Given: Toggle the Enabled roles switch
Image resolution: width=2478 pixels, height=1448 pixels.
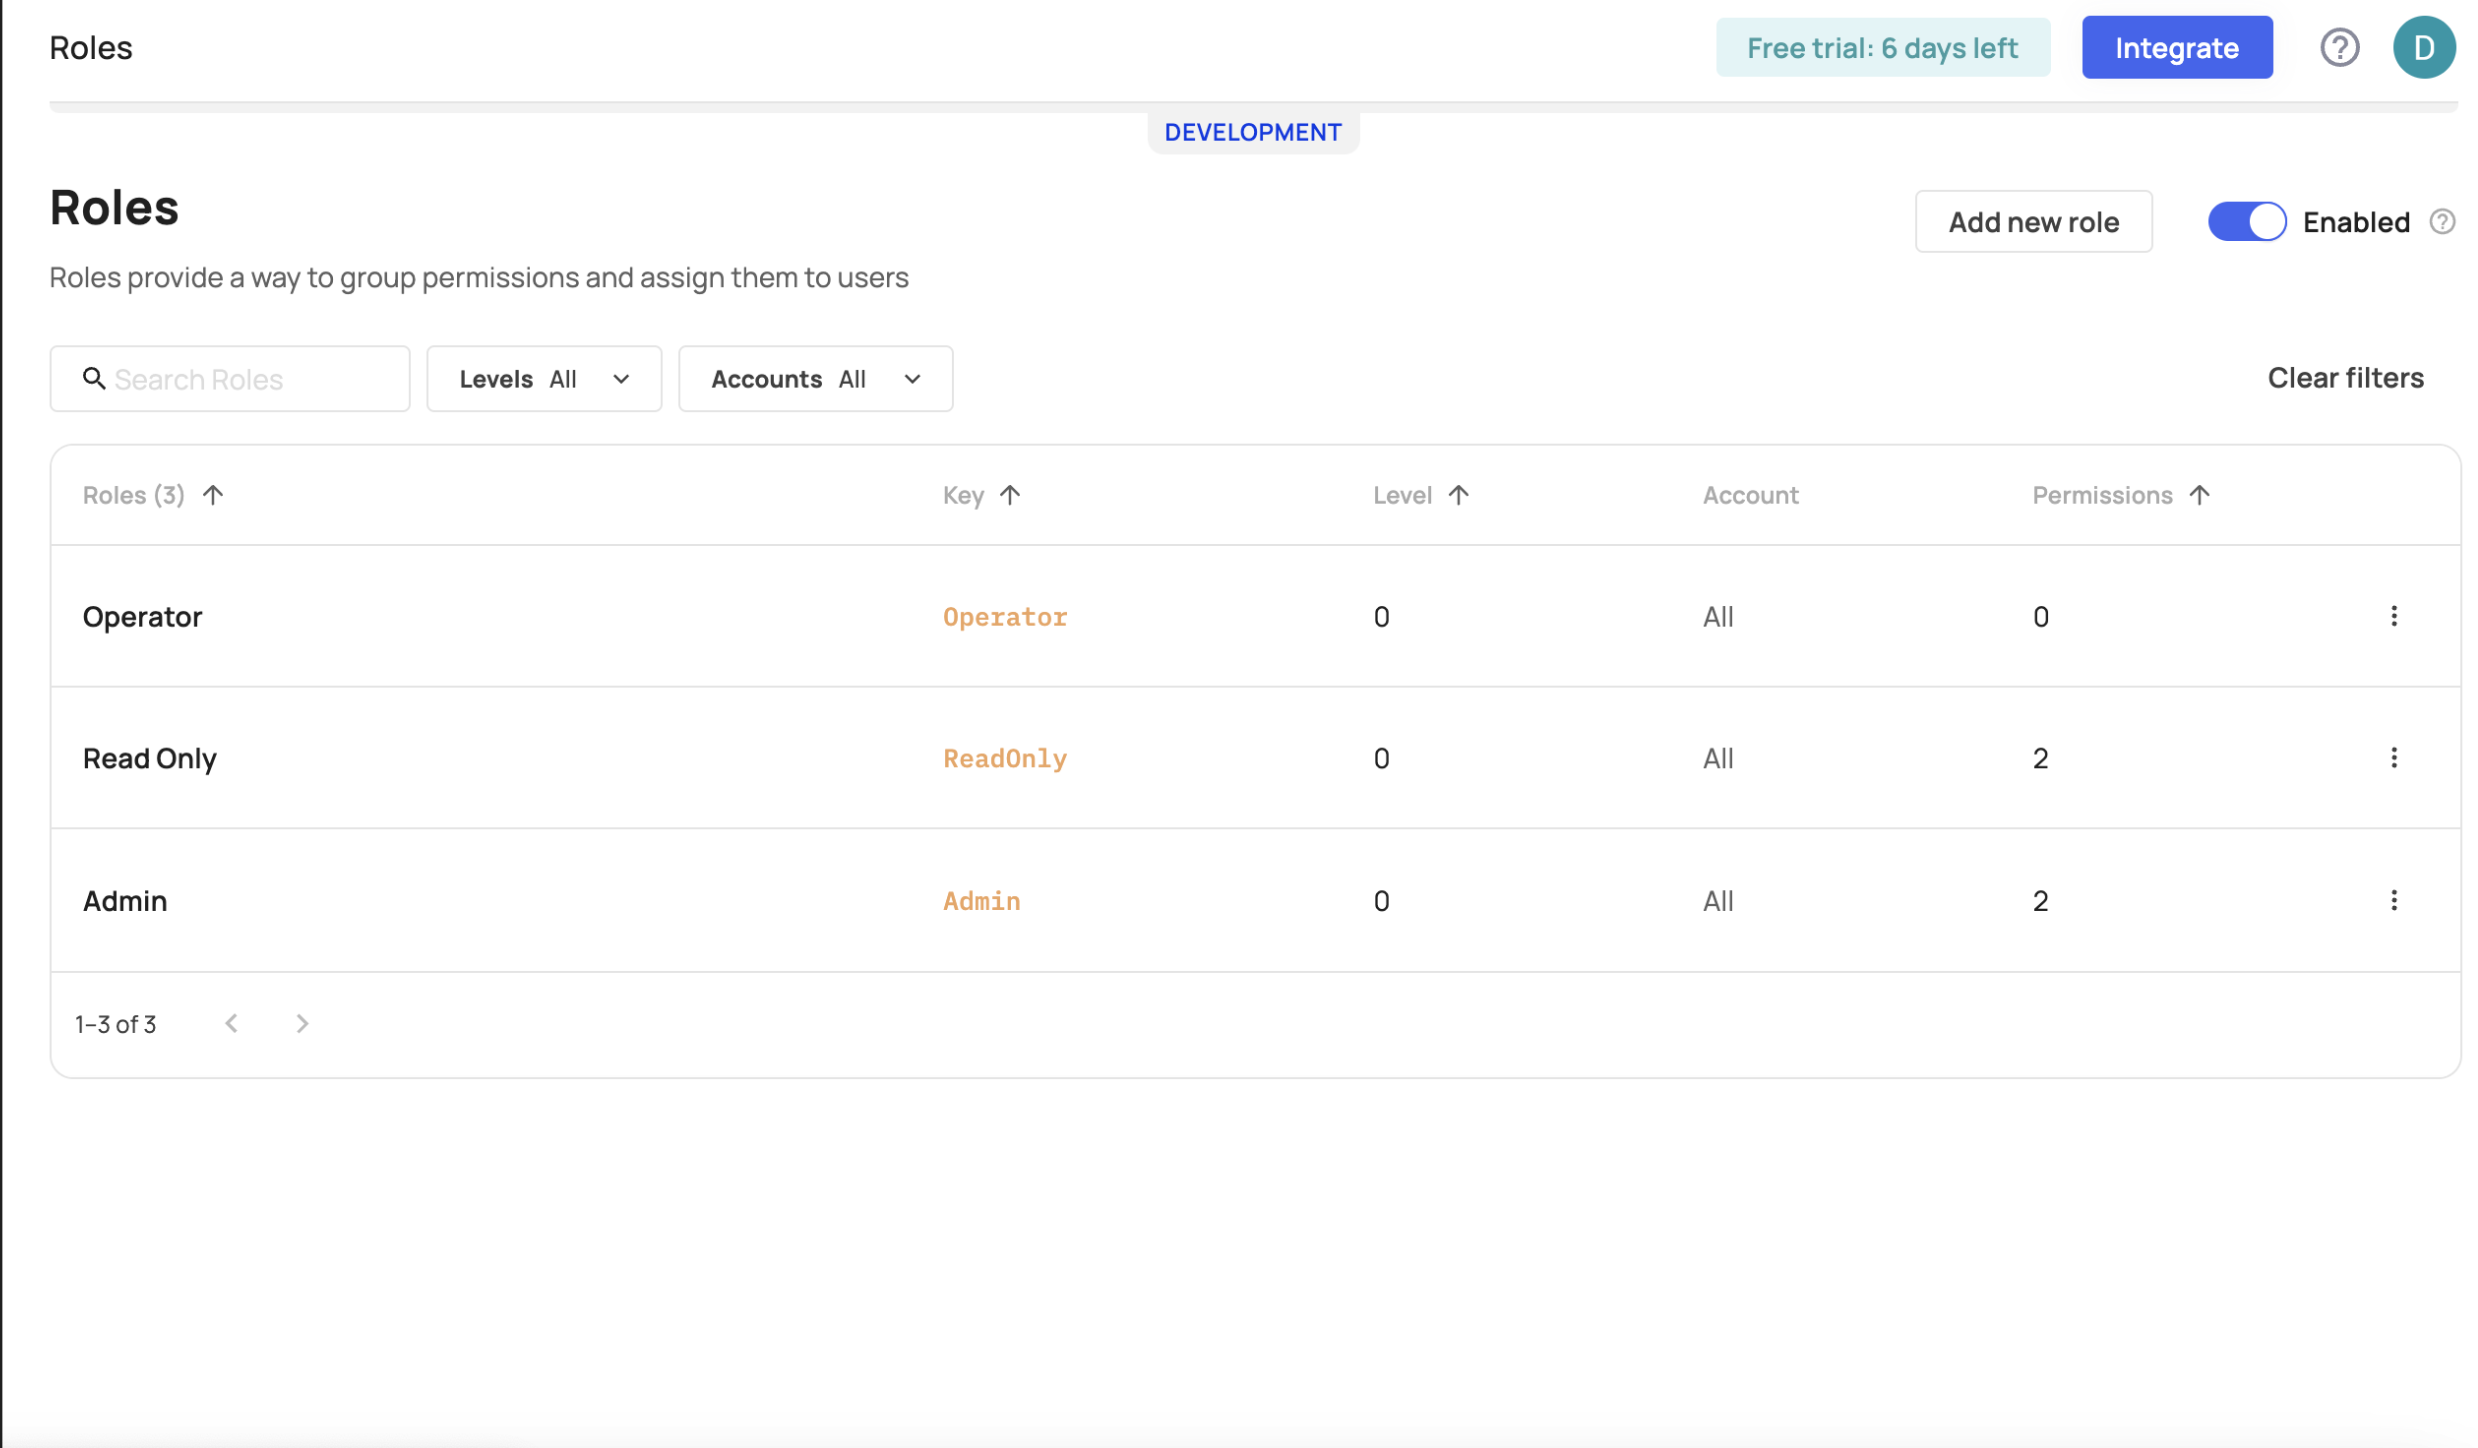Looking at the screenshot, I should tap(2245, 222).
